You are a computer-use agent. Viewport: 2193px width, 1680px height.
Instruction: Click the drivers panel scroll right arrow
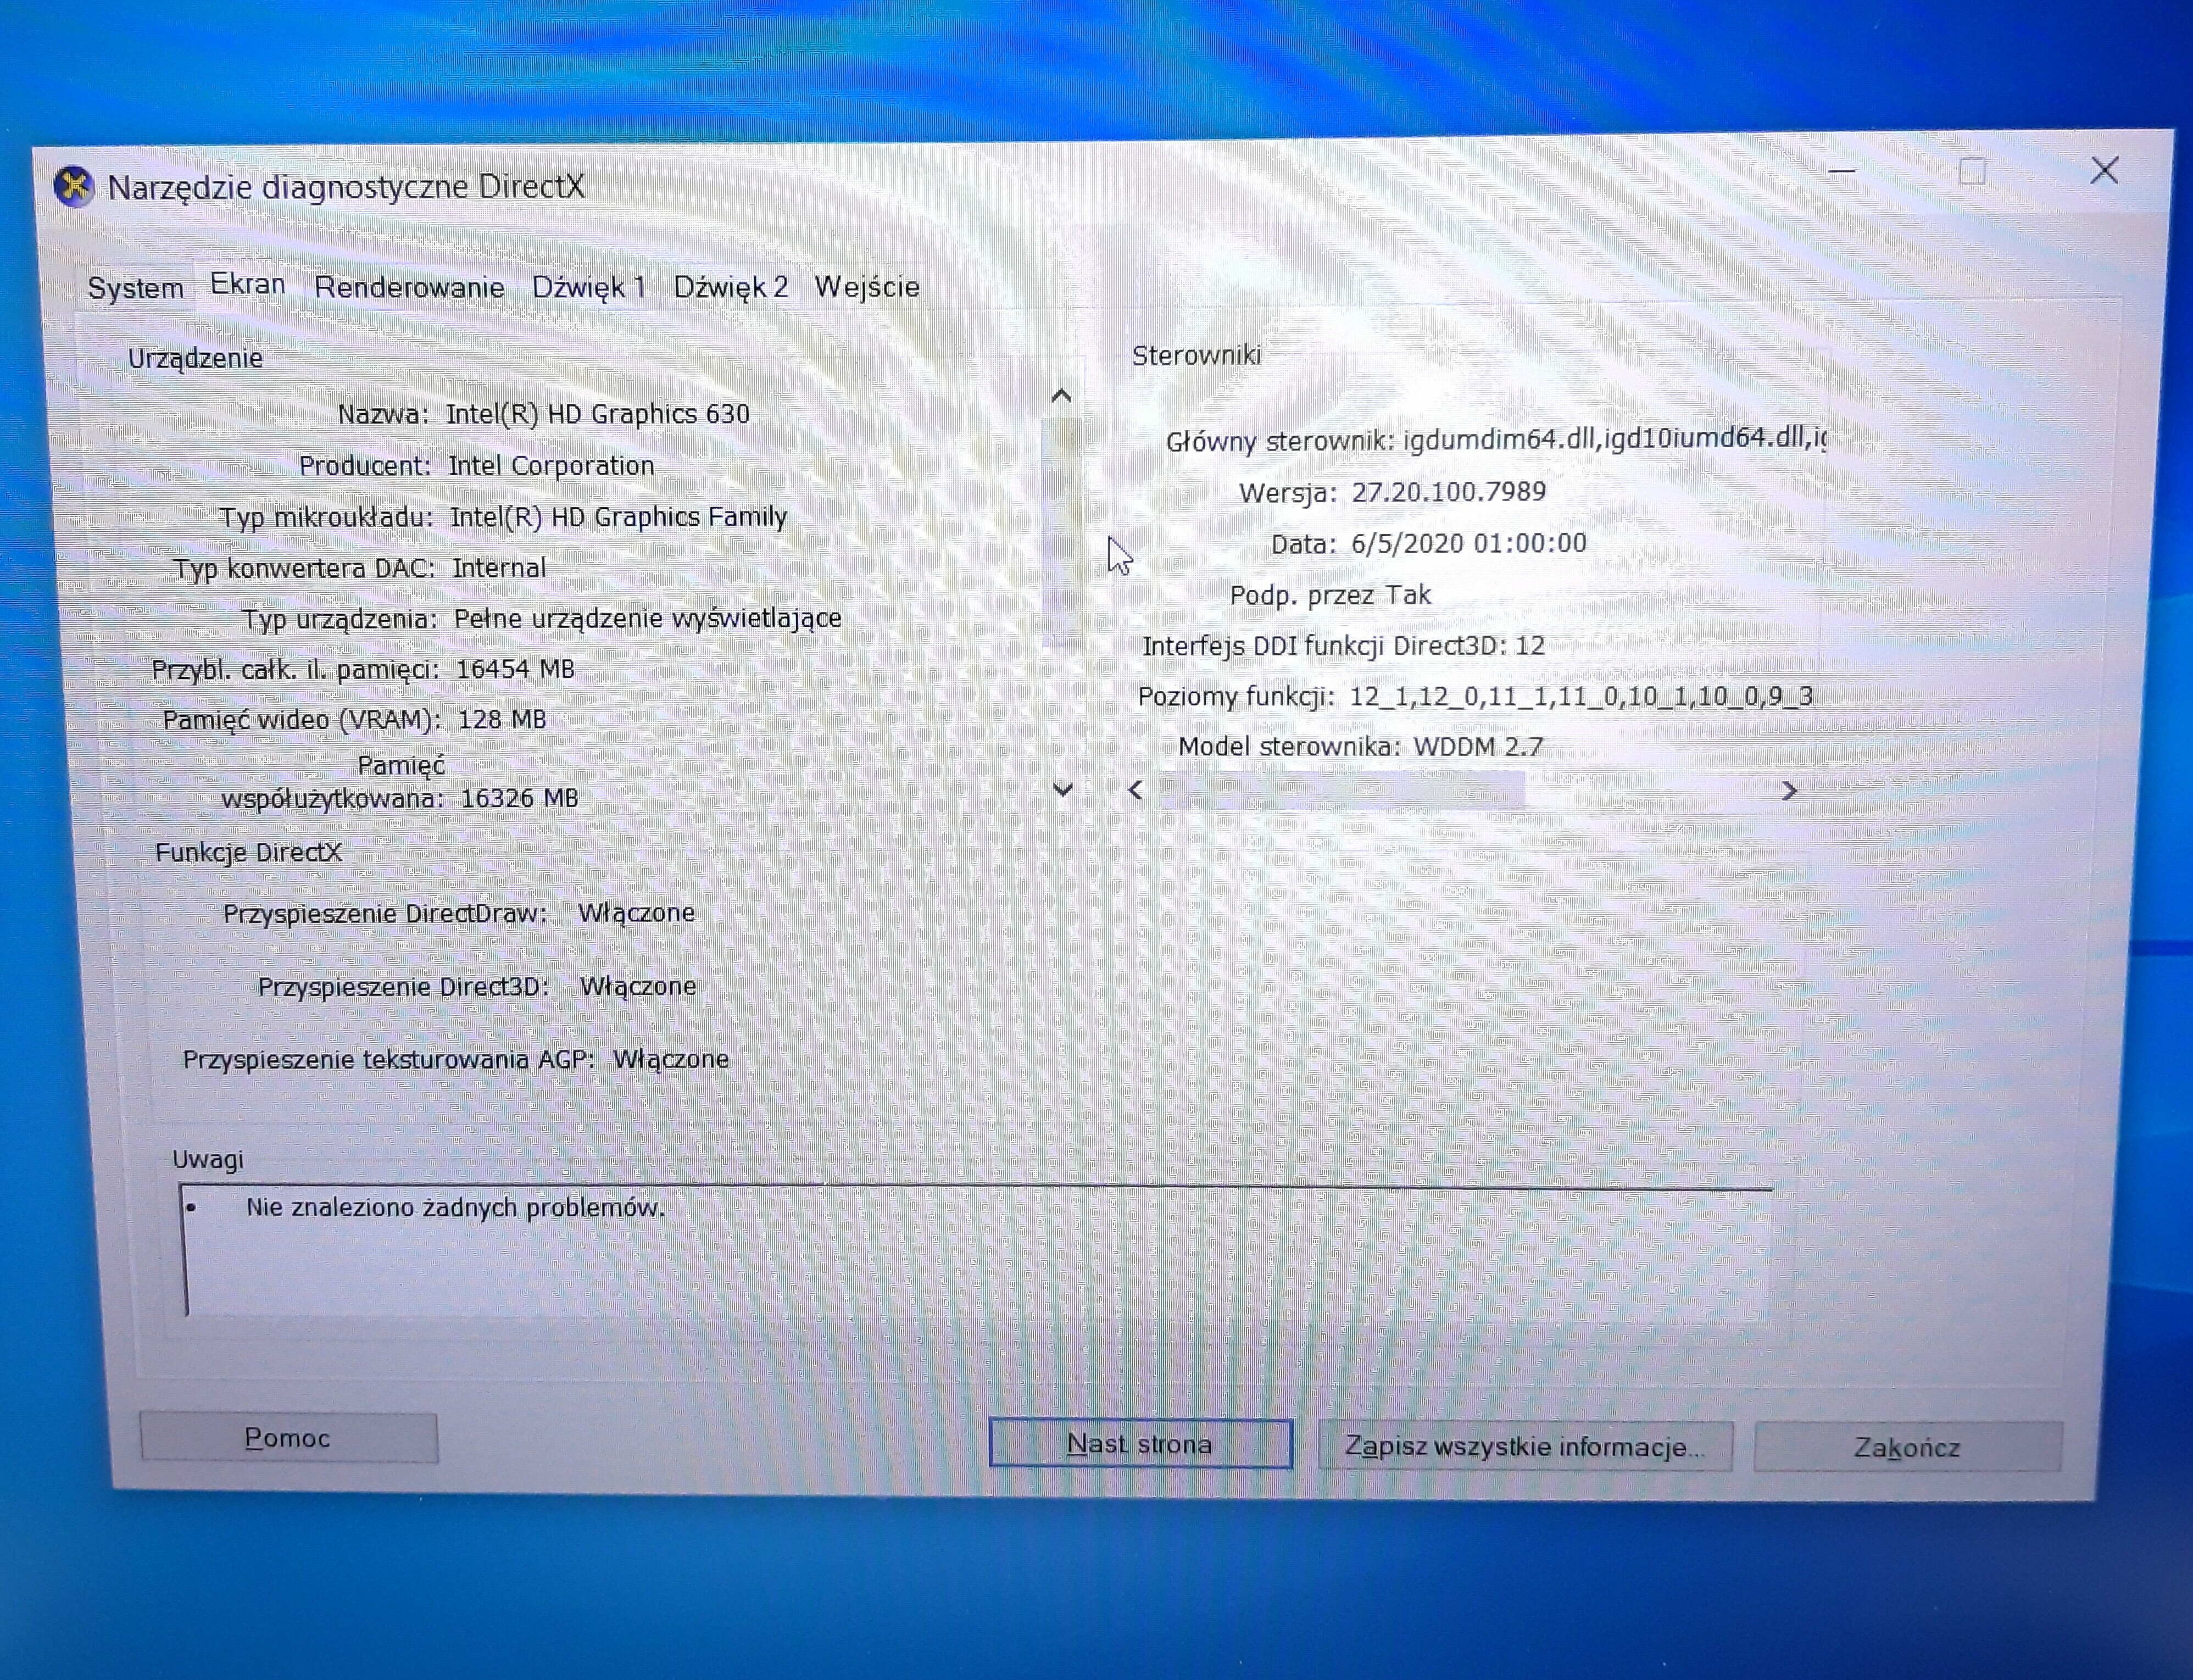pos(1790,791)
